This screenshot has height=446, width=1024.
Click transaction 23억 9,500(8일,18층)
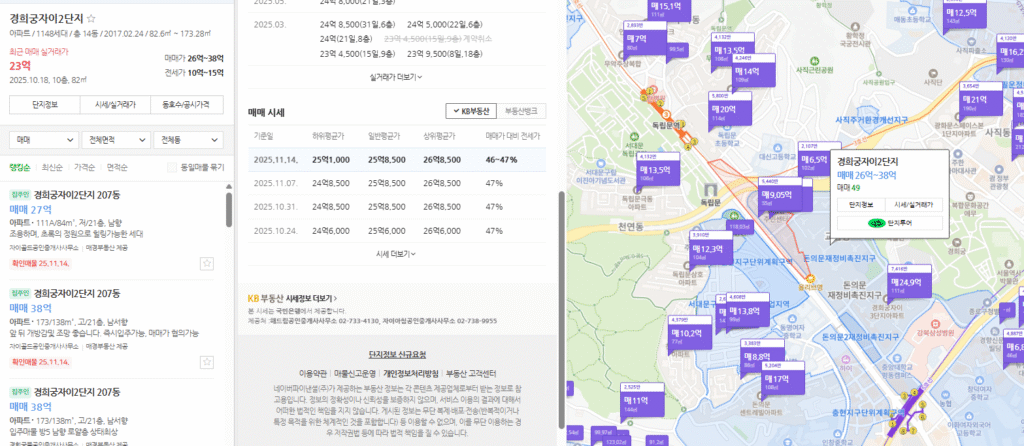tap(444, 54)
